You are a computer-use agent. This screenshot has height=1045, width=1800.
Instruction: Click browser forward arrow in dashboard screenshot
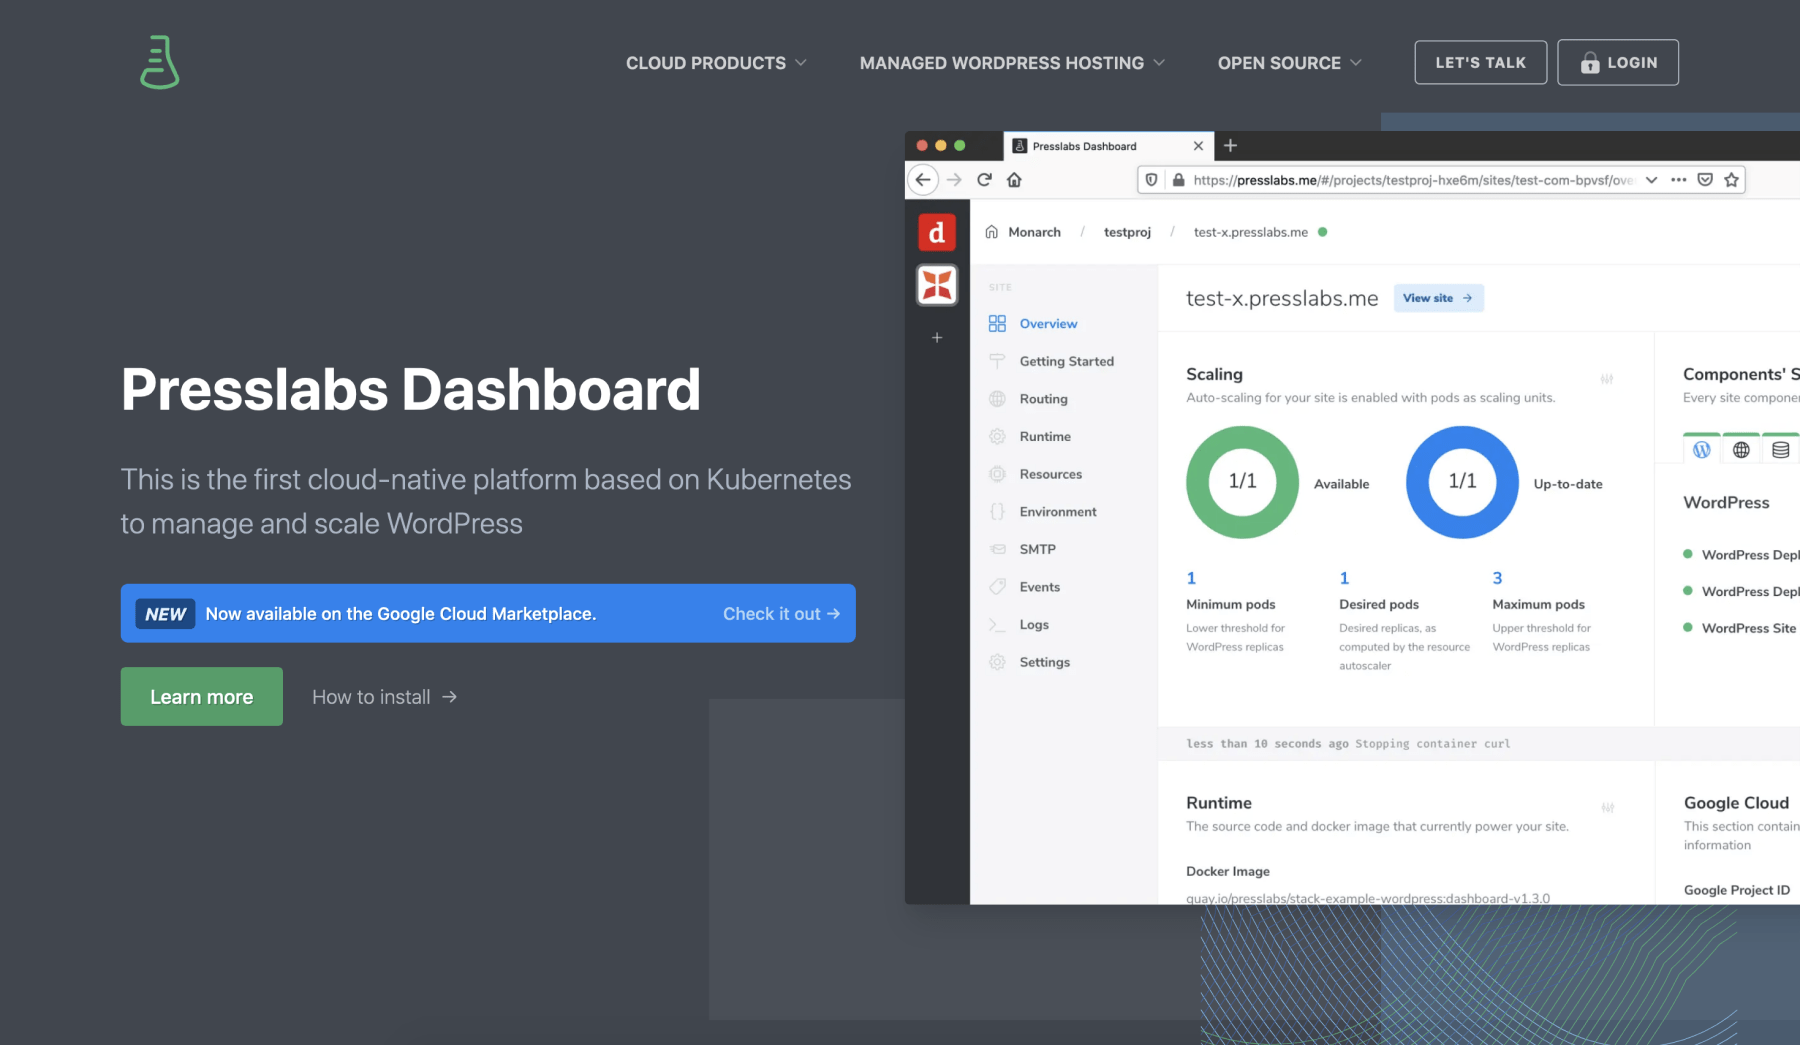coord(954,180)
